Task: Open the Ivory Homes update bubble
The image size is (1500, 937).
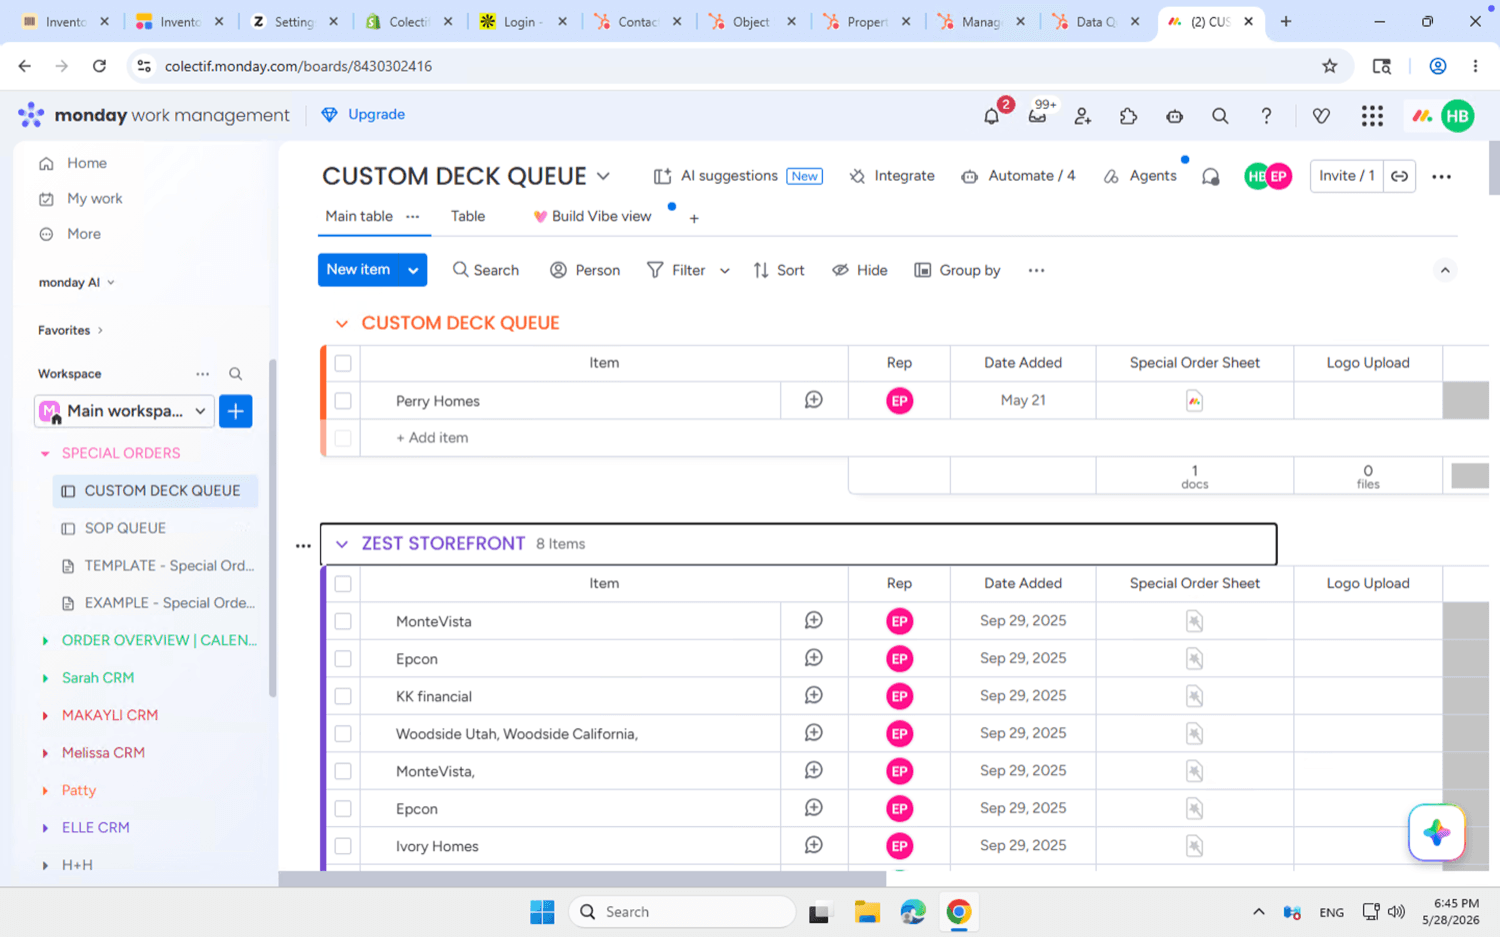Action: coord(814,846)
